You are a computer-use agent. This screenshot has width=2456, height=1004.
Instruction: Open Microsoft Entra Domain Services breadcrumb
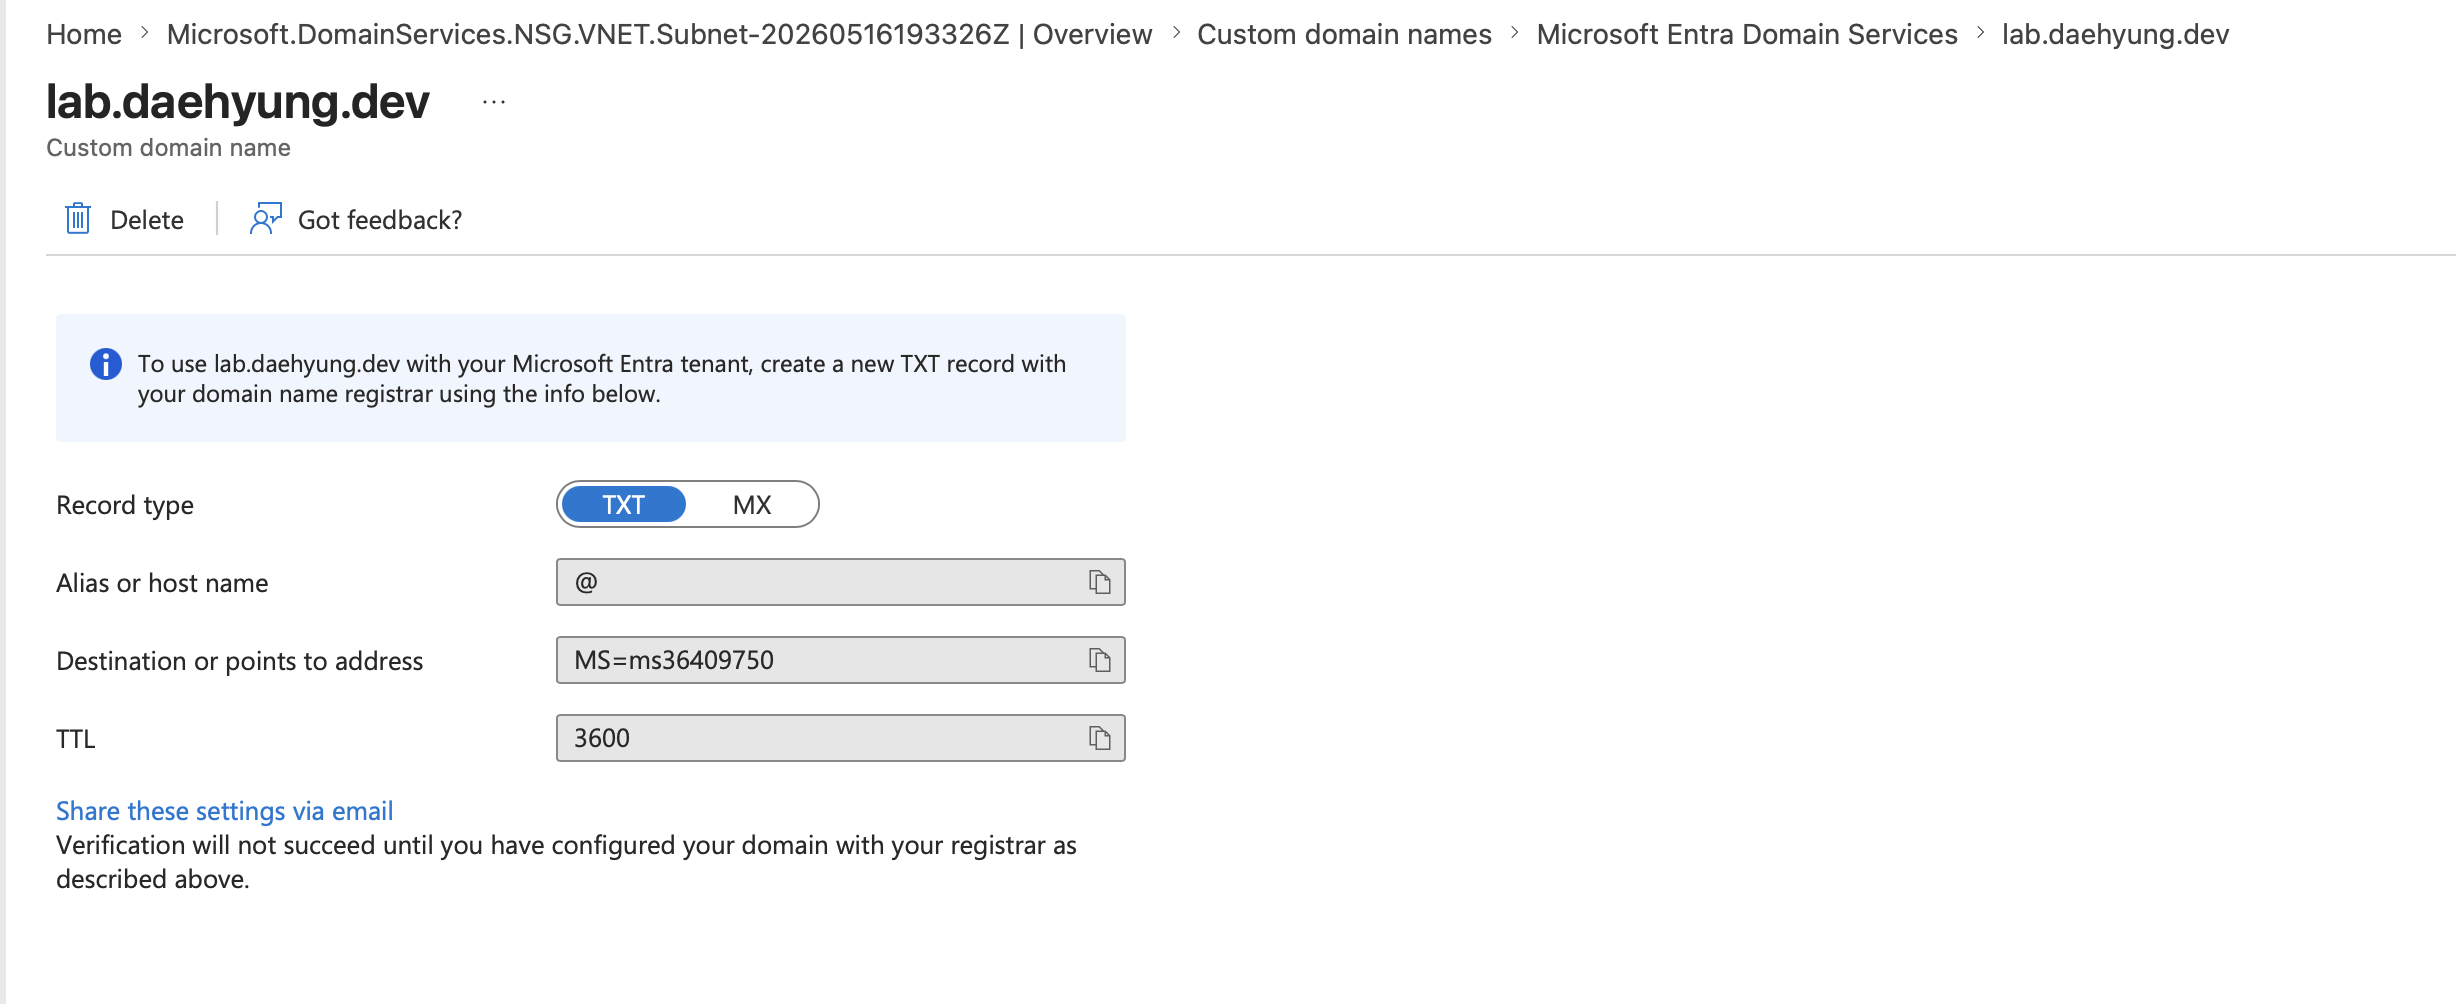coord(1747,34)
